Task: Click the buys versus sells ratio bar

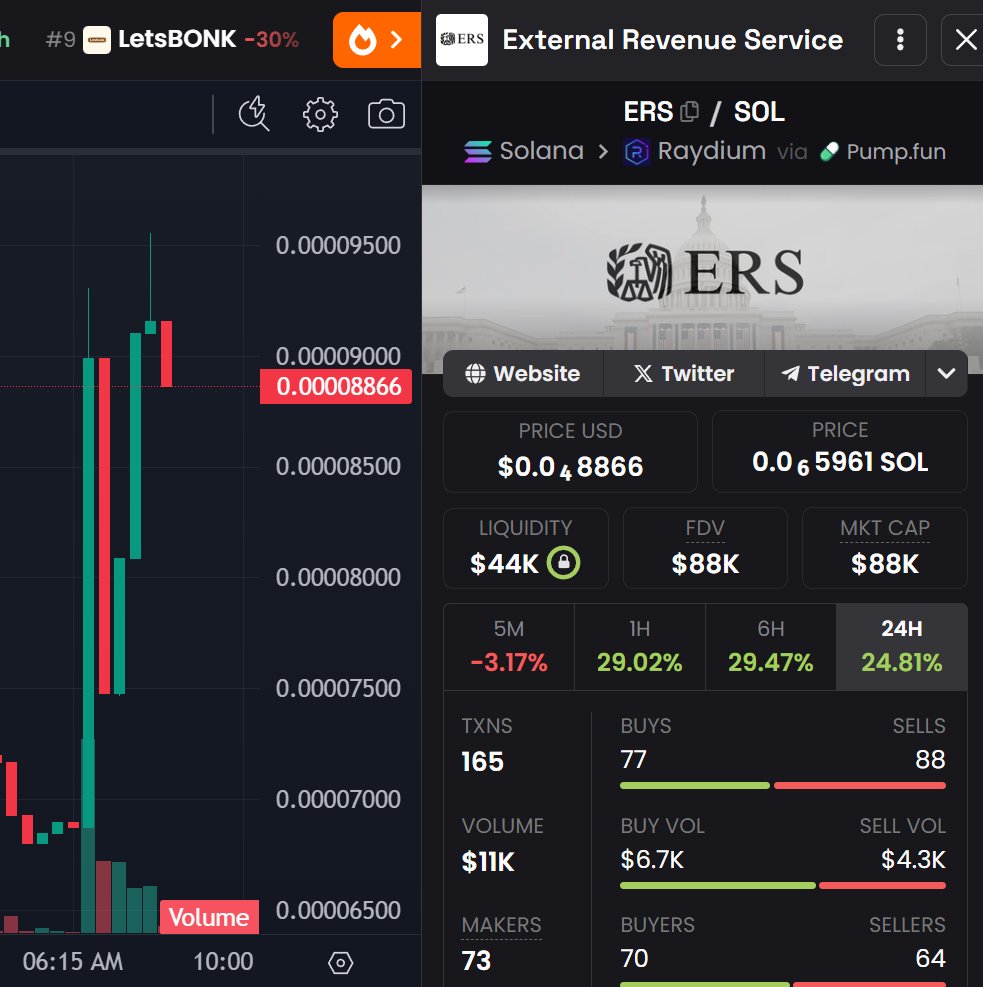Action: coord(783,785)
